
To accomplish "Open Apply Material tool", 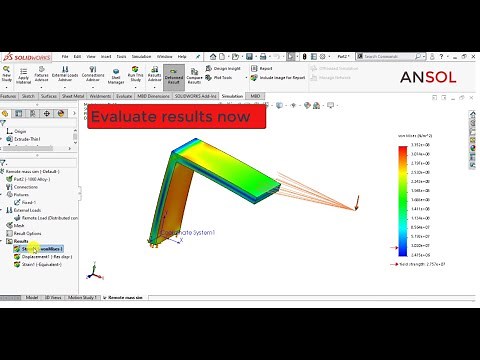I will pos(23,76).
